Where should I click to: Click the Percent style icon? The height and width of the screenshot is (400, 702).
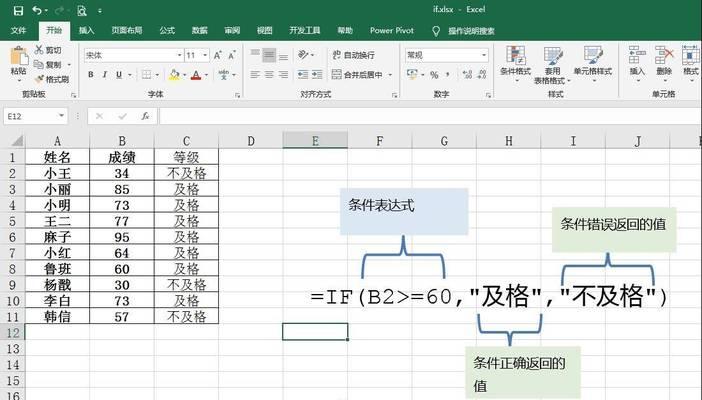coord(434,75)
